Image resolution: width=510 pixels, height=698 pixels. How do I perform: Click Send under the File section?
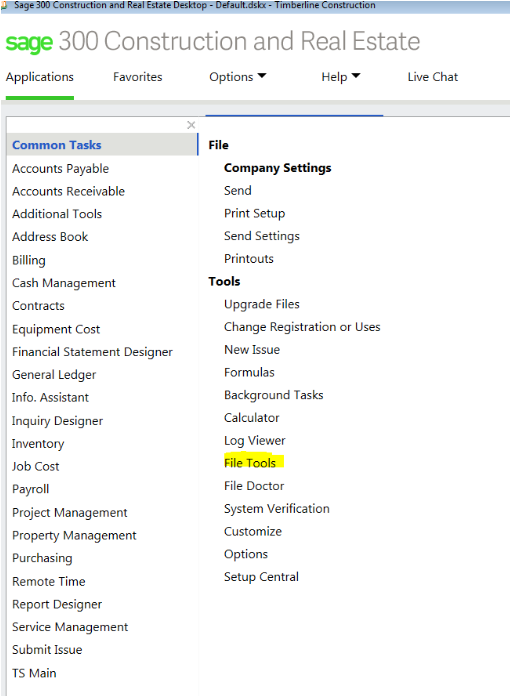[238, 191]
